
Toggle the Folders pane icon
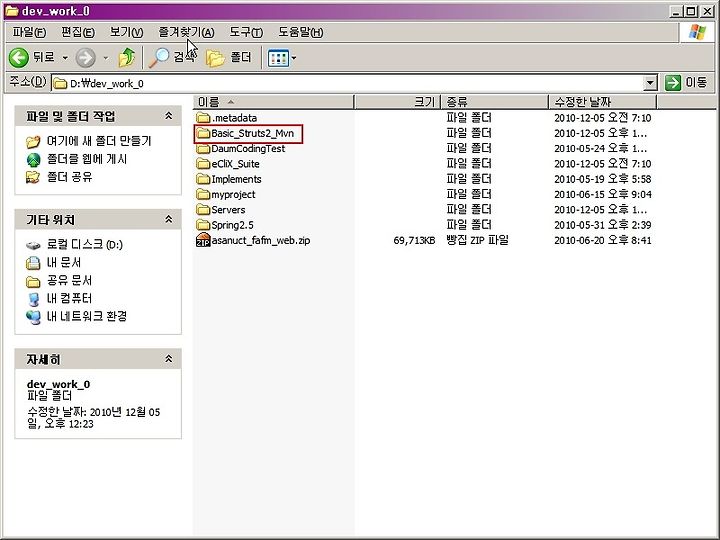pyautogui.click(x=215, y=58)
